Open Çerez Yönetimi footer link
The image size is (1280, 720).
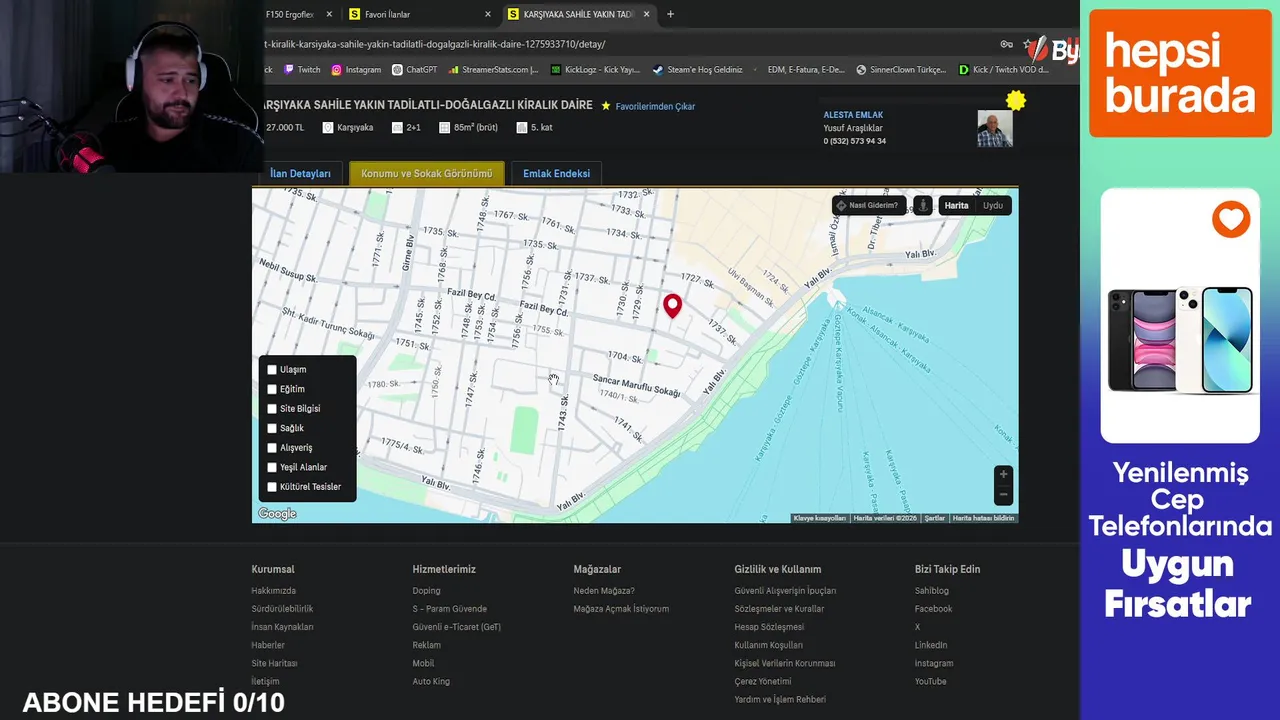pos(762,681)
